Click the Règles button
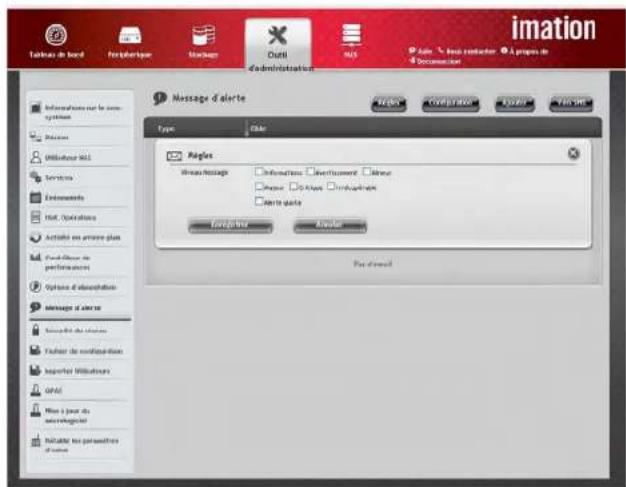Image resolution: width=626 pixels, height=487 pixels. 388,104
